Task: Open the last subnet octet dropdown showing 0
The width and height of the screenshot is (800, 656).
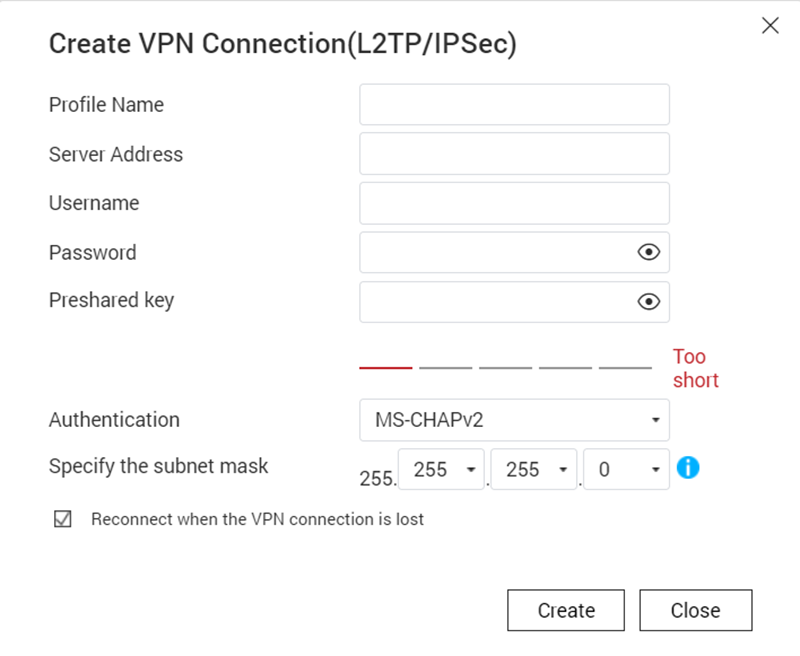Action: pos(627,469)
